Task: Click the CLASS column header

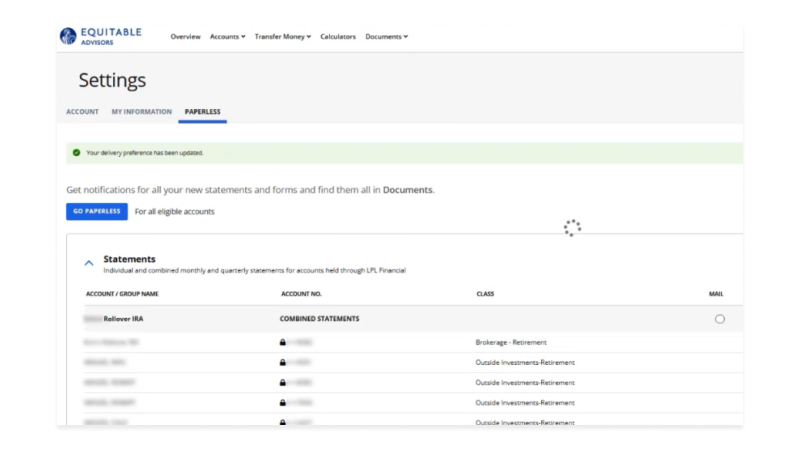Action: coord(485,294)
